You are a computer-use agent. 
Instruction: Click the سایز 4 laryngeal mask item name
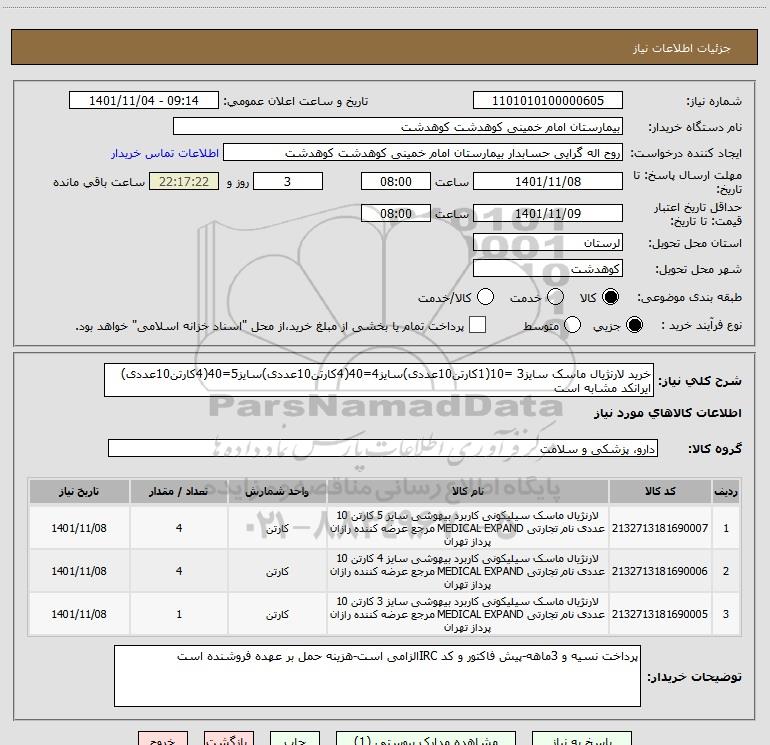[x=468, y=571]
